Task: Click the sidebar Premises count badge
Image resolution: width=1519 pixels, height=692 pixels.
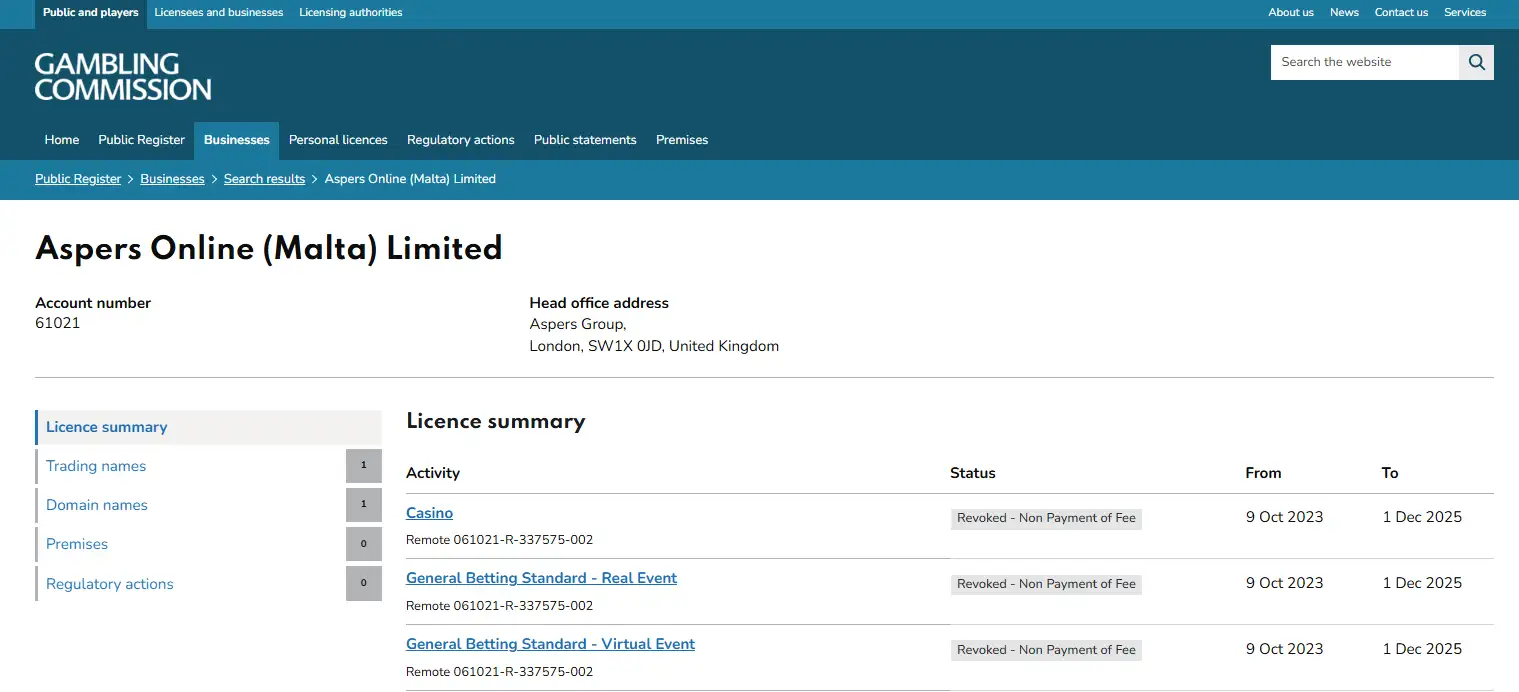Action: [x=364, y=544]
